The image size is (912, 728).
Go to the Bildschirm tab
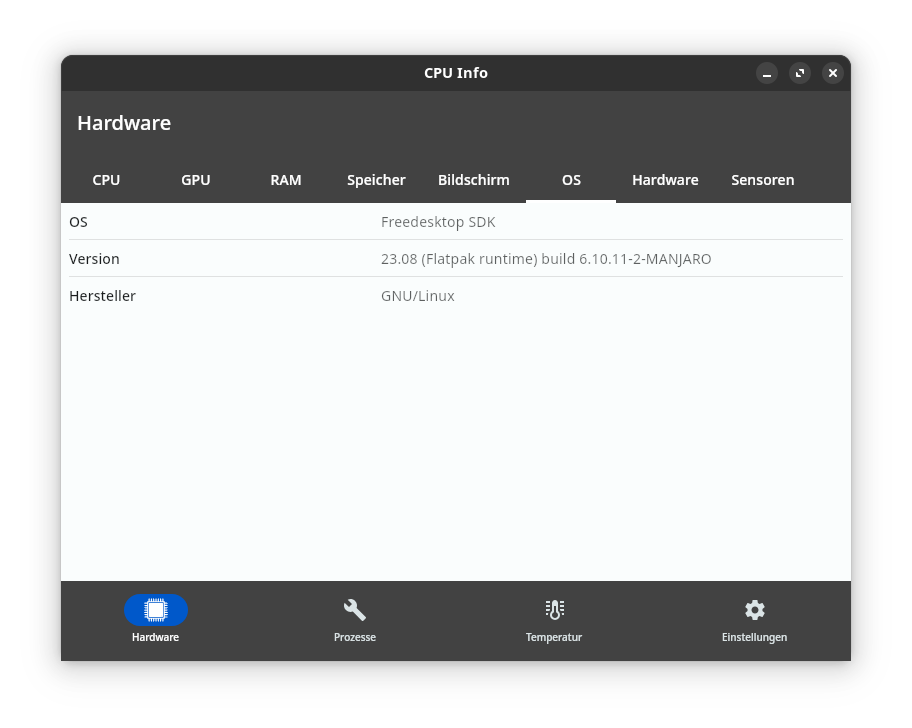pyautogui.click(x=474, y=180)
